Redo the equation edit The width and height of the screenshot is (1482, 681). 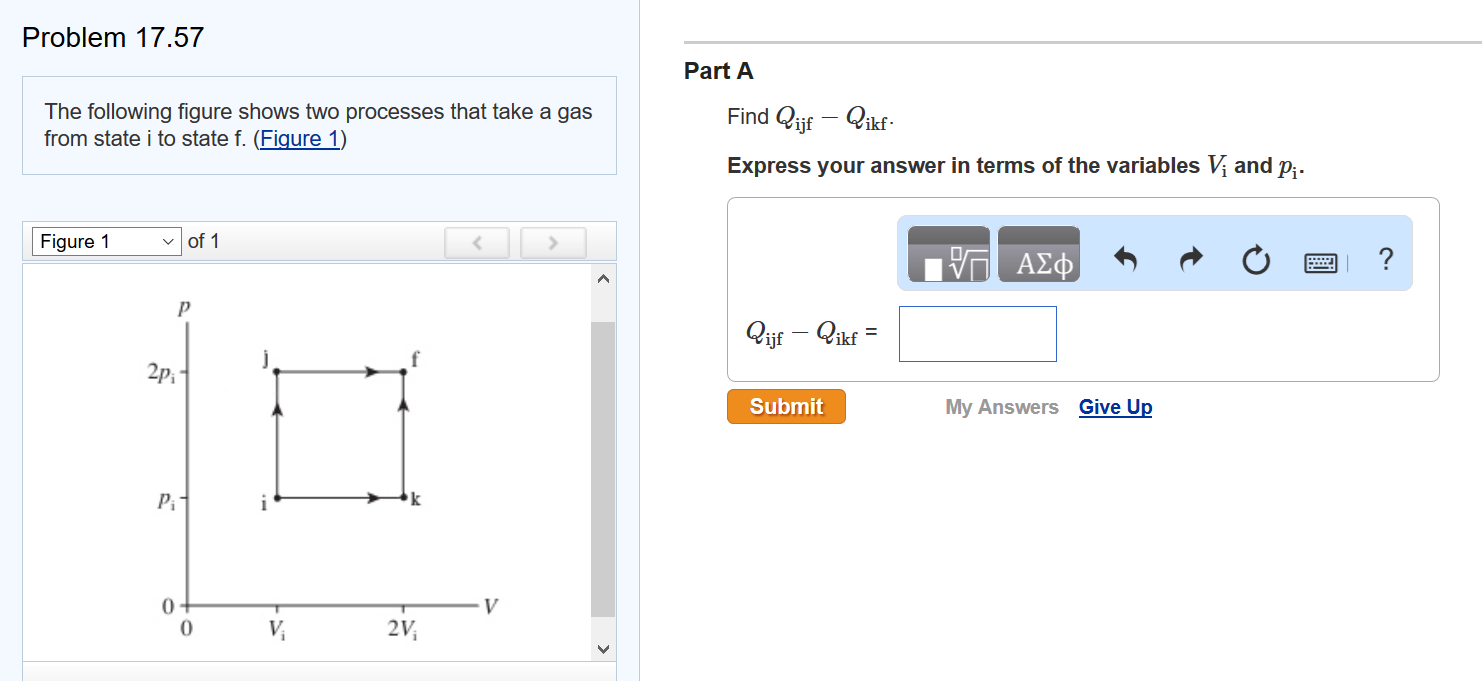pyautogui.click(x=1190, y=260)
